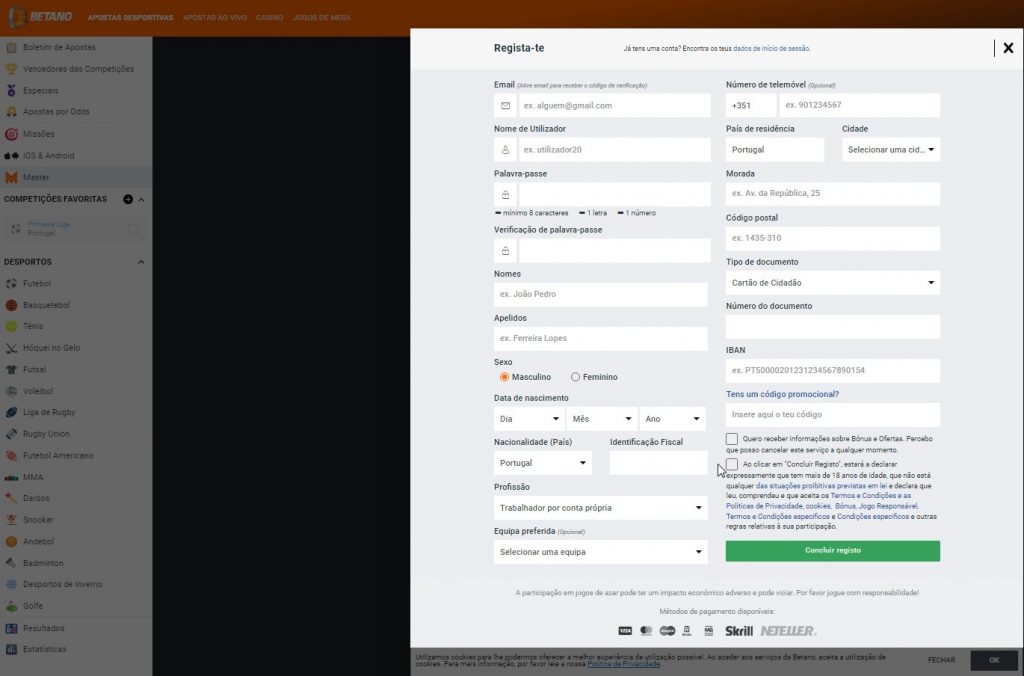Click the Futsal icon
1024x676 pixels.
click(11, 369)
